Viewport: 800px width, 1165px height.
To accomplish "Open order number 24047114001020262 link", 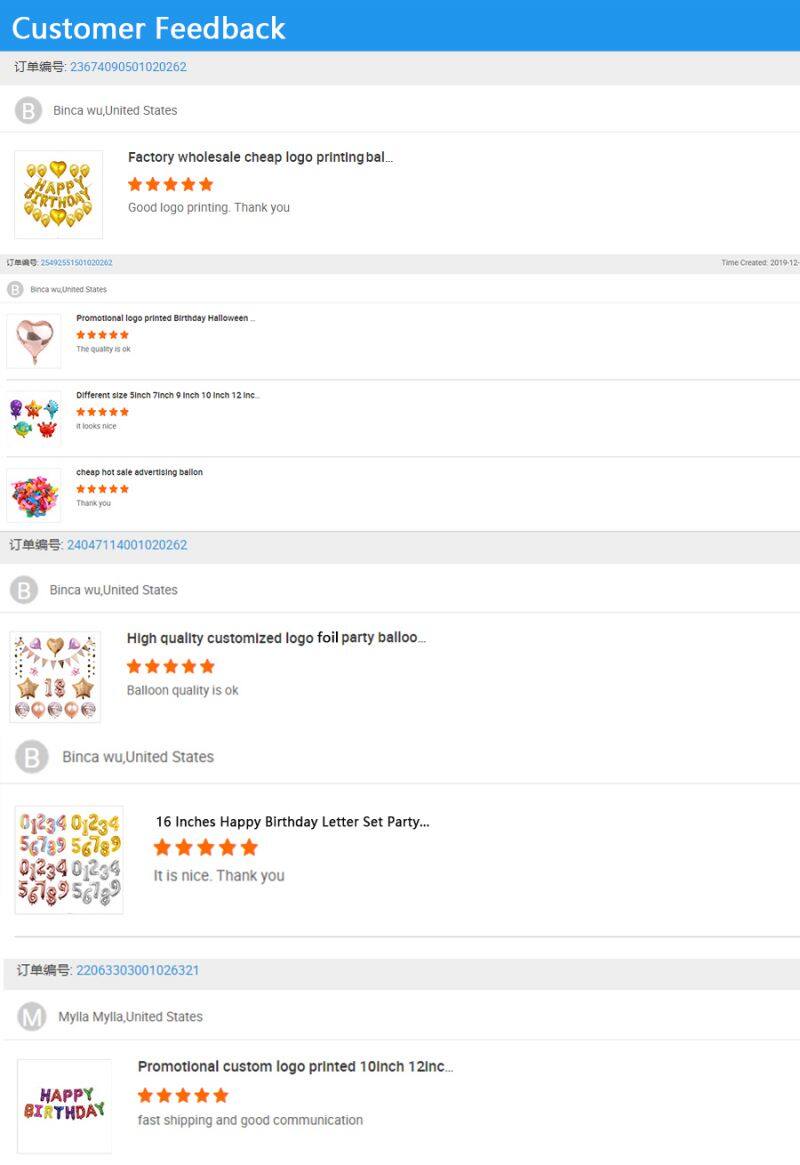I will coord(127,545).
